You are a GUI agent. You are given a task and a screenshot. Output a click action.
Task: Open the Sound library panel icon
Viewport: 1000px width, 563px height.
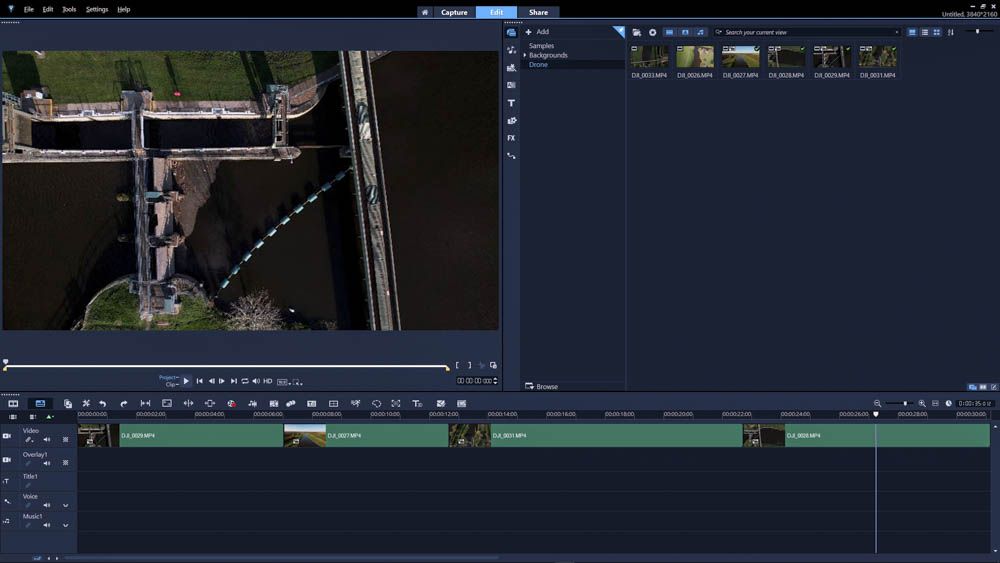(511, 50)
